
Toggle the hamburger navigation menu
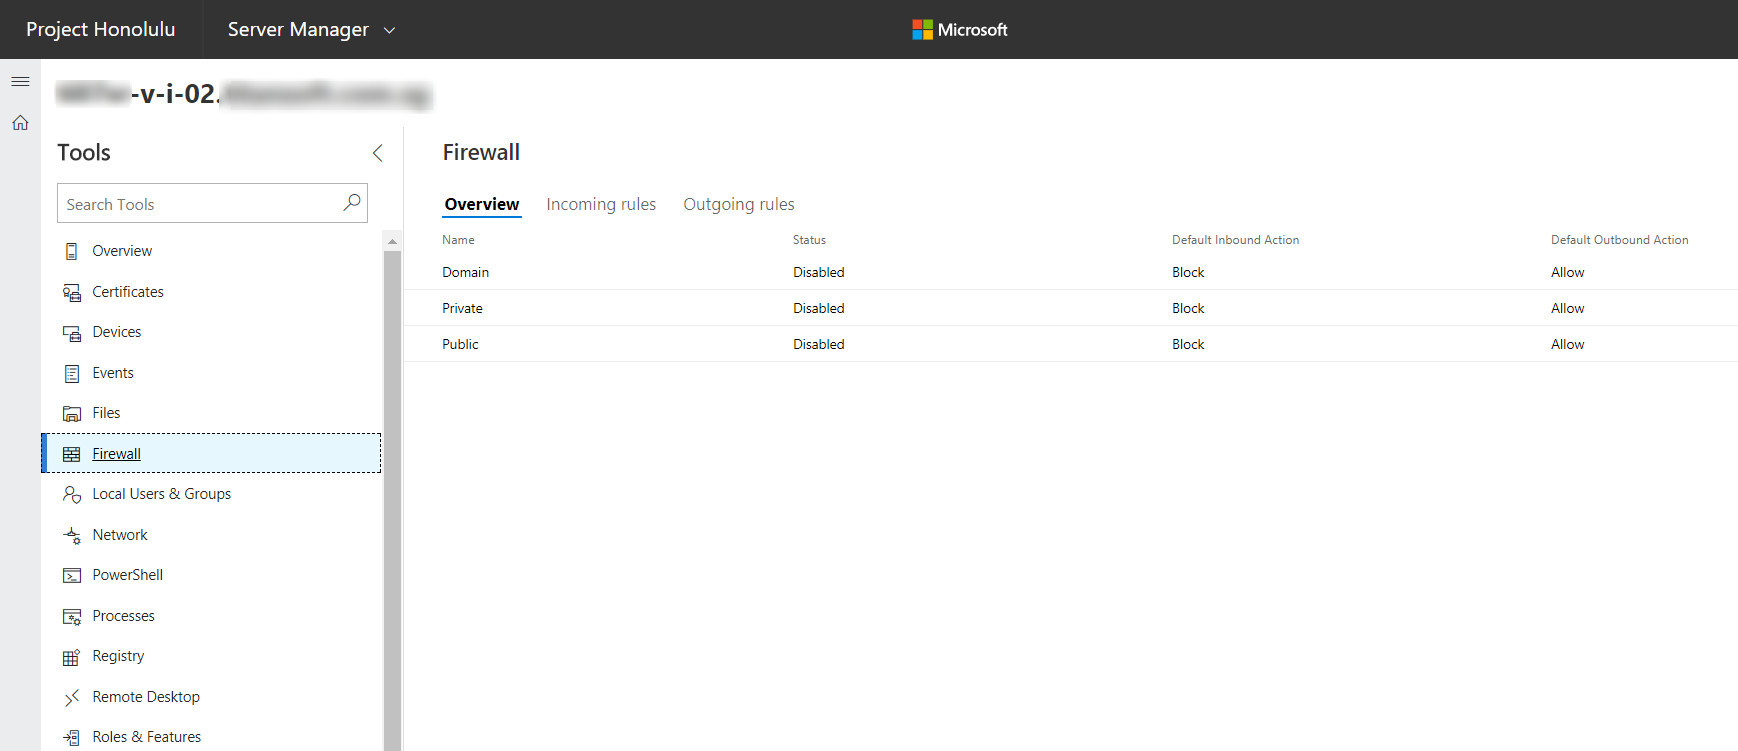tap(20, 82)
